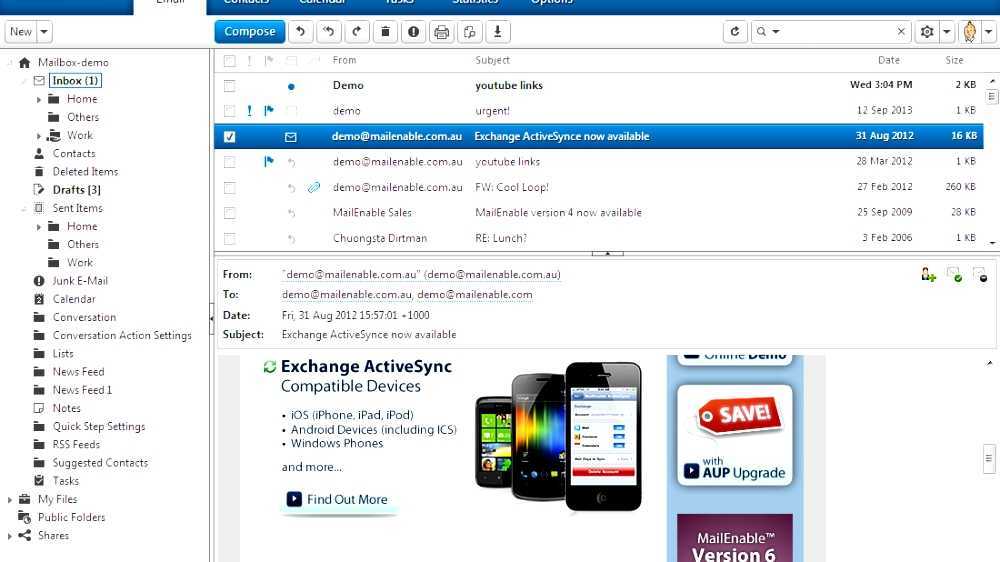This screenshot has height=562, width=1000.
Task: Expand the Shares node
Action: click(10, 536)
